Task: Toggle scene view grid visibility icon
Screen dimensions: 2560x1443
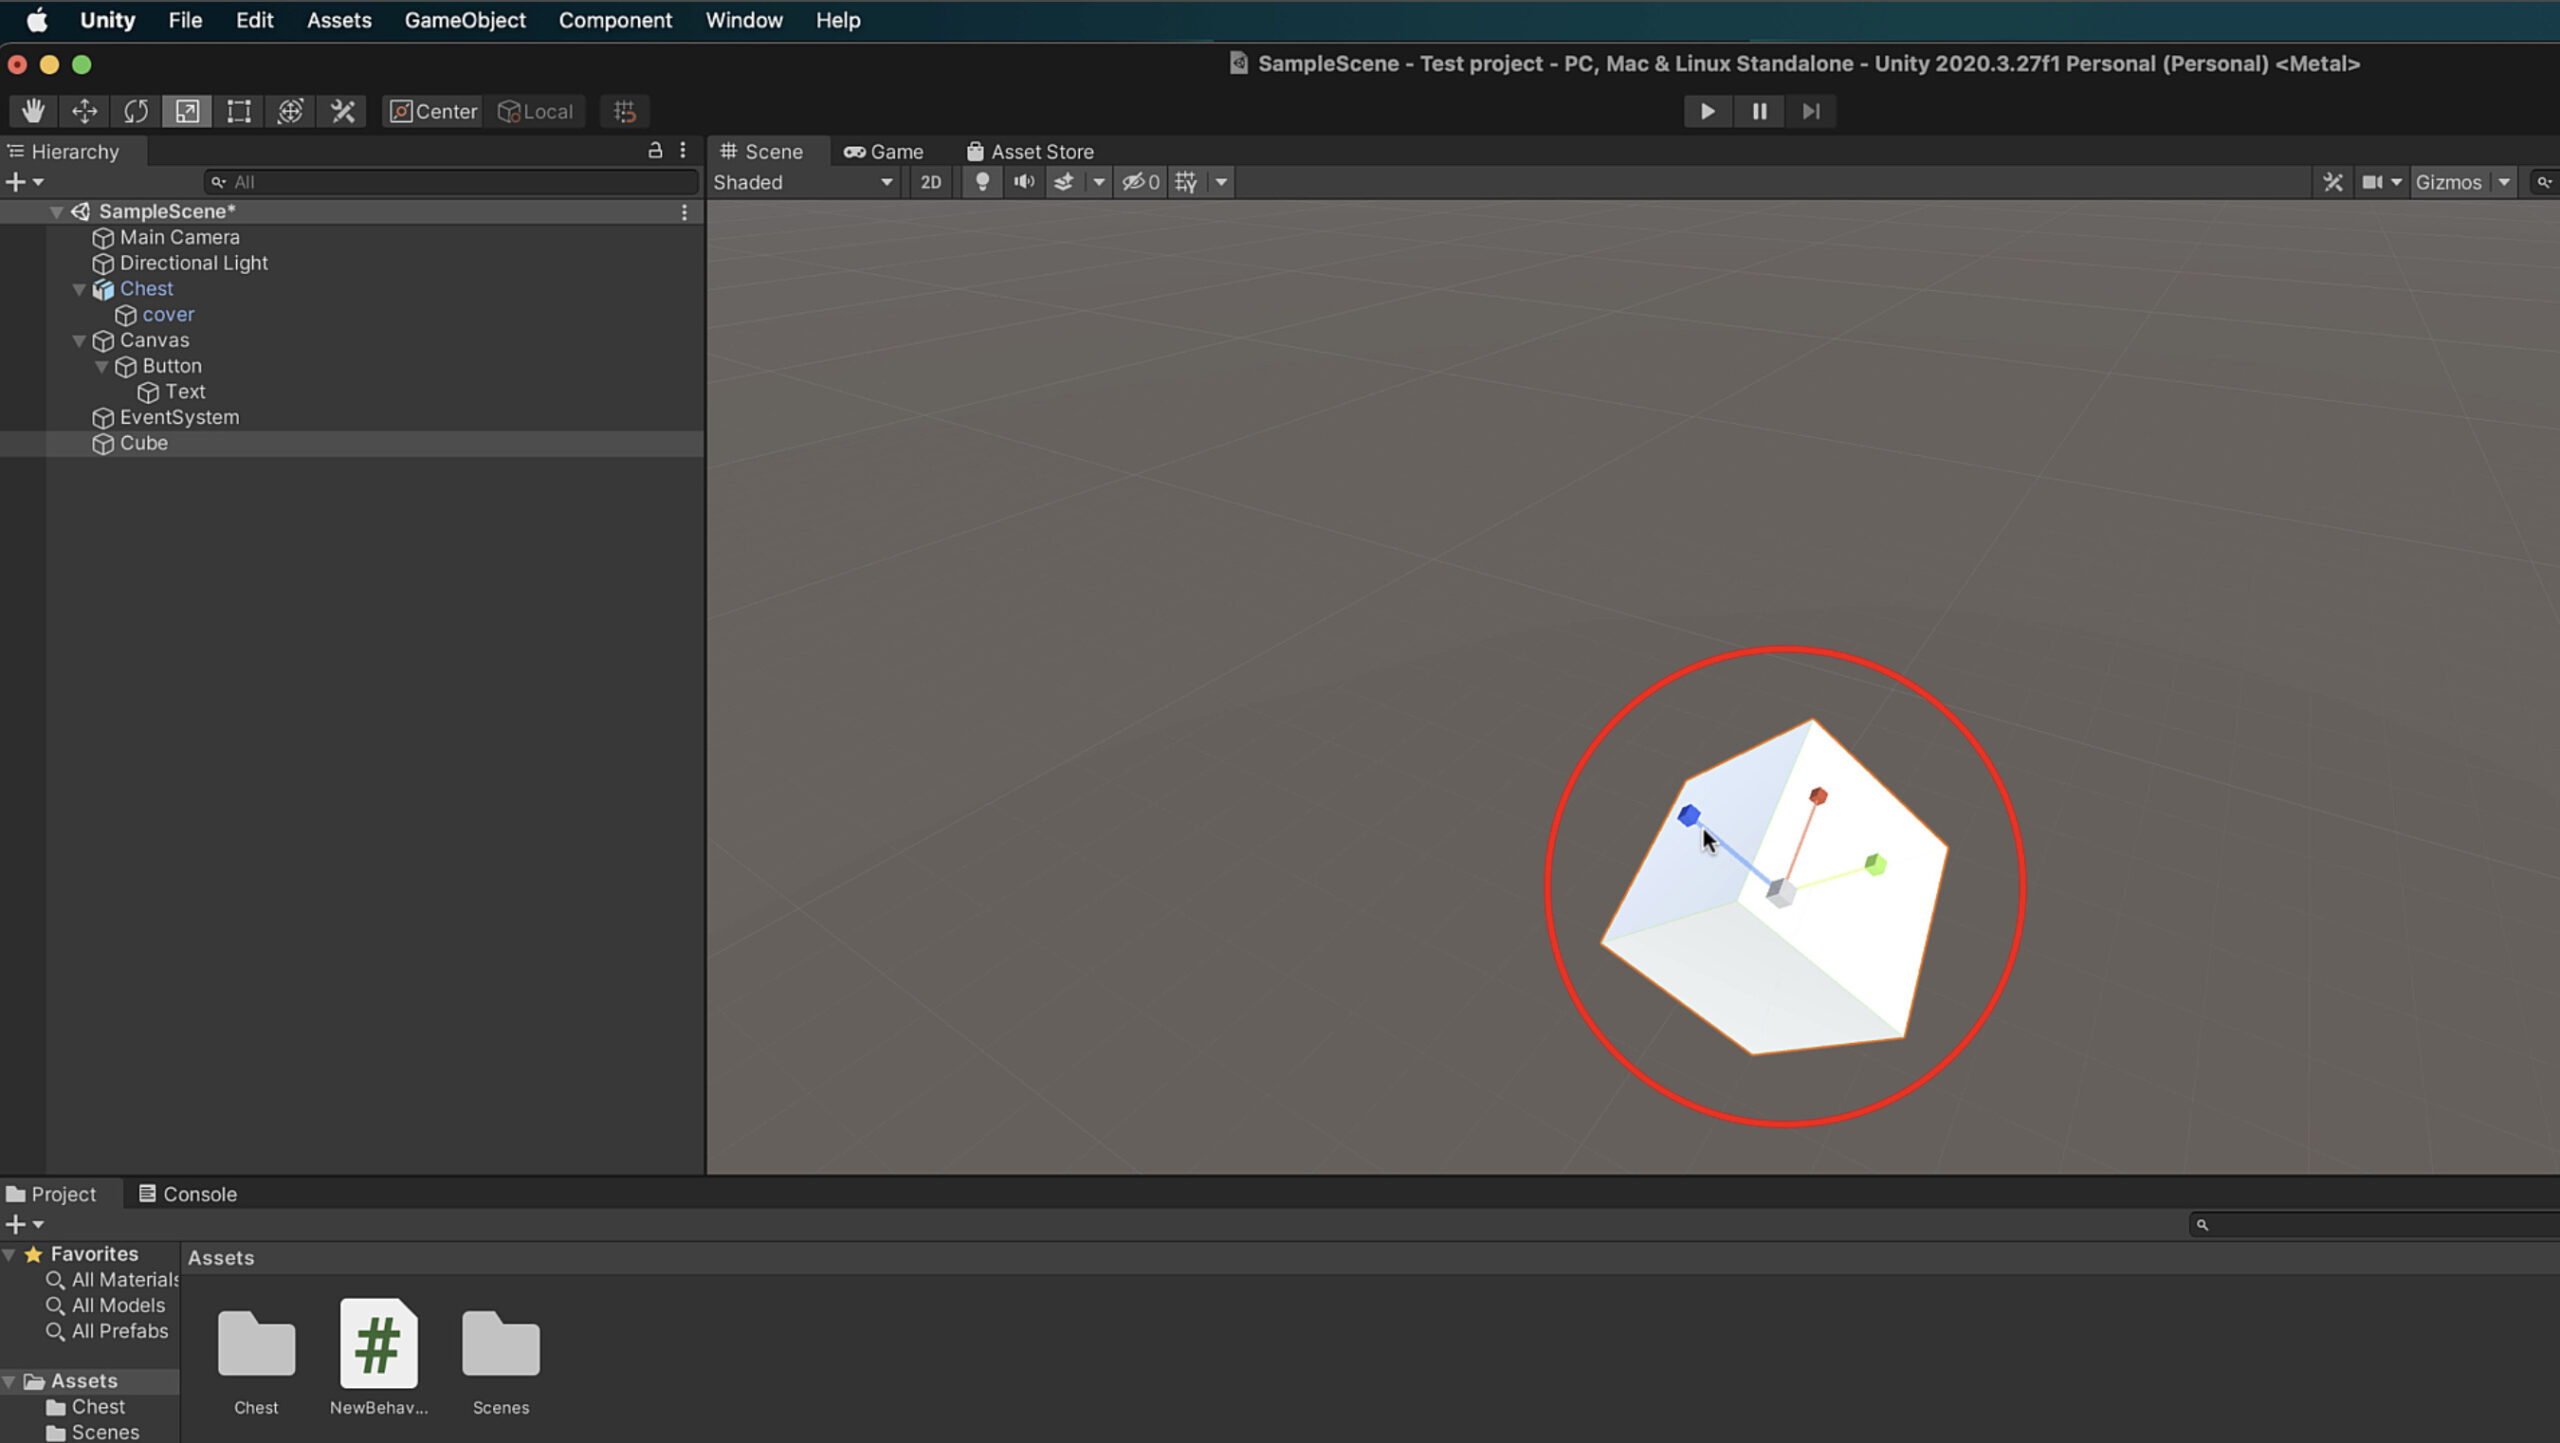Action: click(1186, 182)
